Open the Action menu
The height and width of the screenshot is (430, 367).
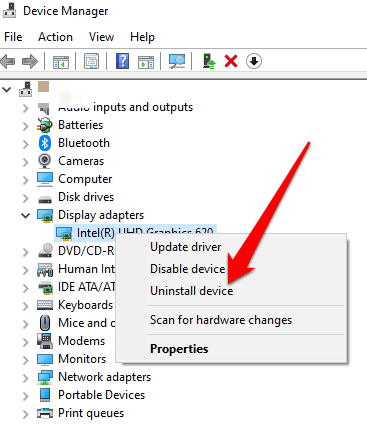[55, 37]
